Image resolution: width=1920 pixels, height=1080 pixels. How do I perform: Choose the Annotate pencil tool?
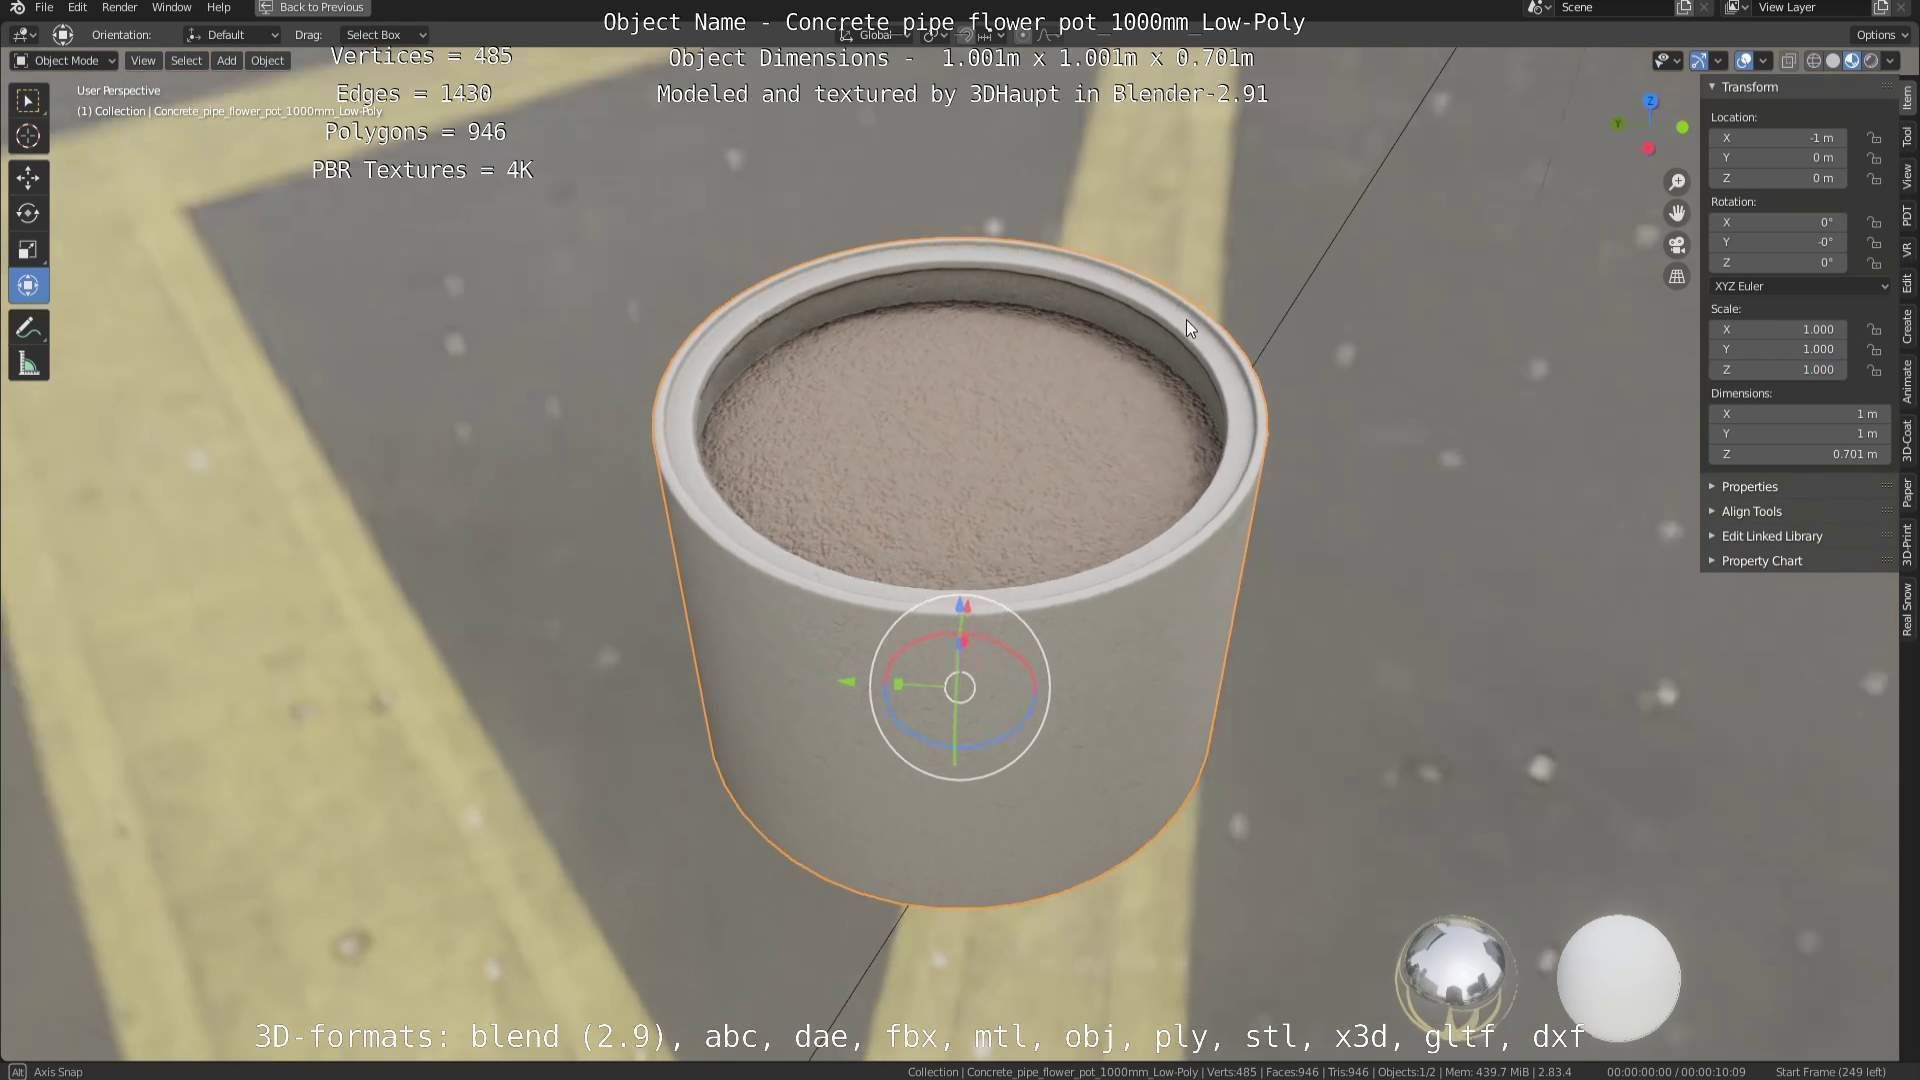click(28, 328)
